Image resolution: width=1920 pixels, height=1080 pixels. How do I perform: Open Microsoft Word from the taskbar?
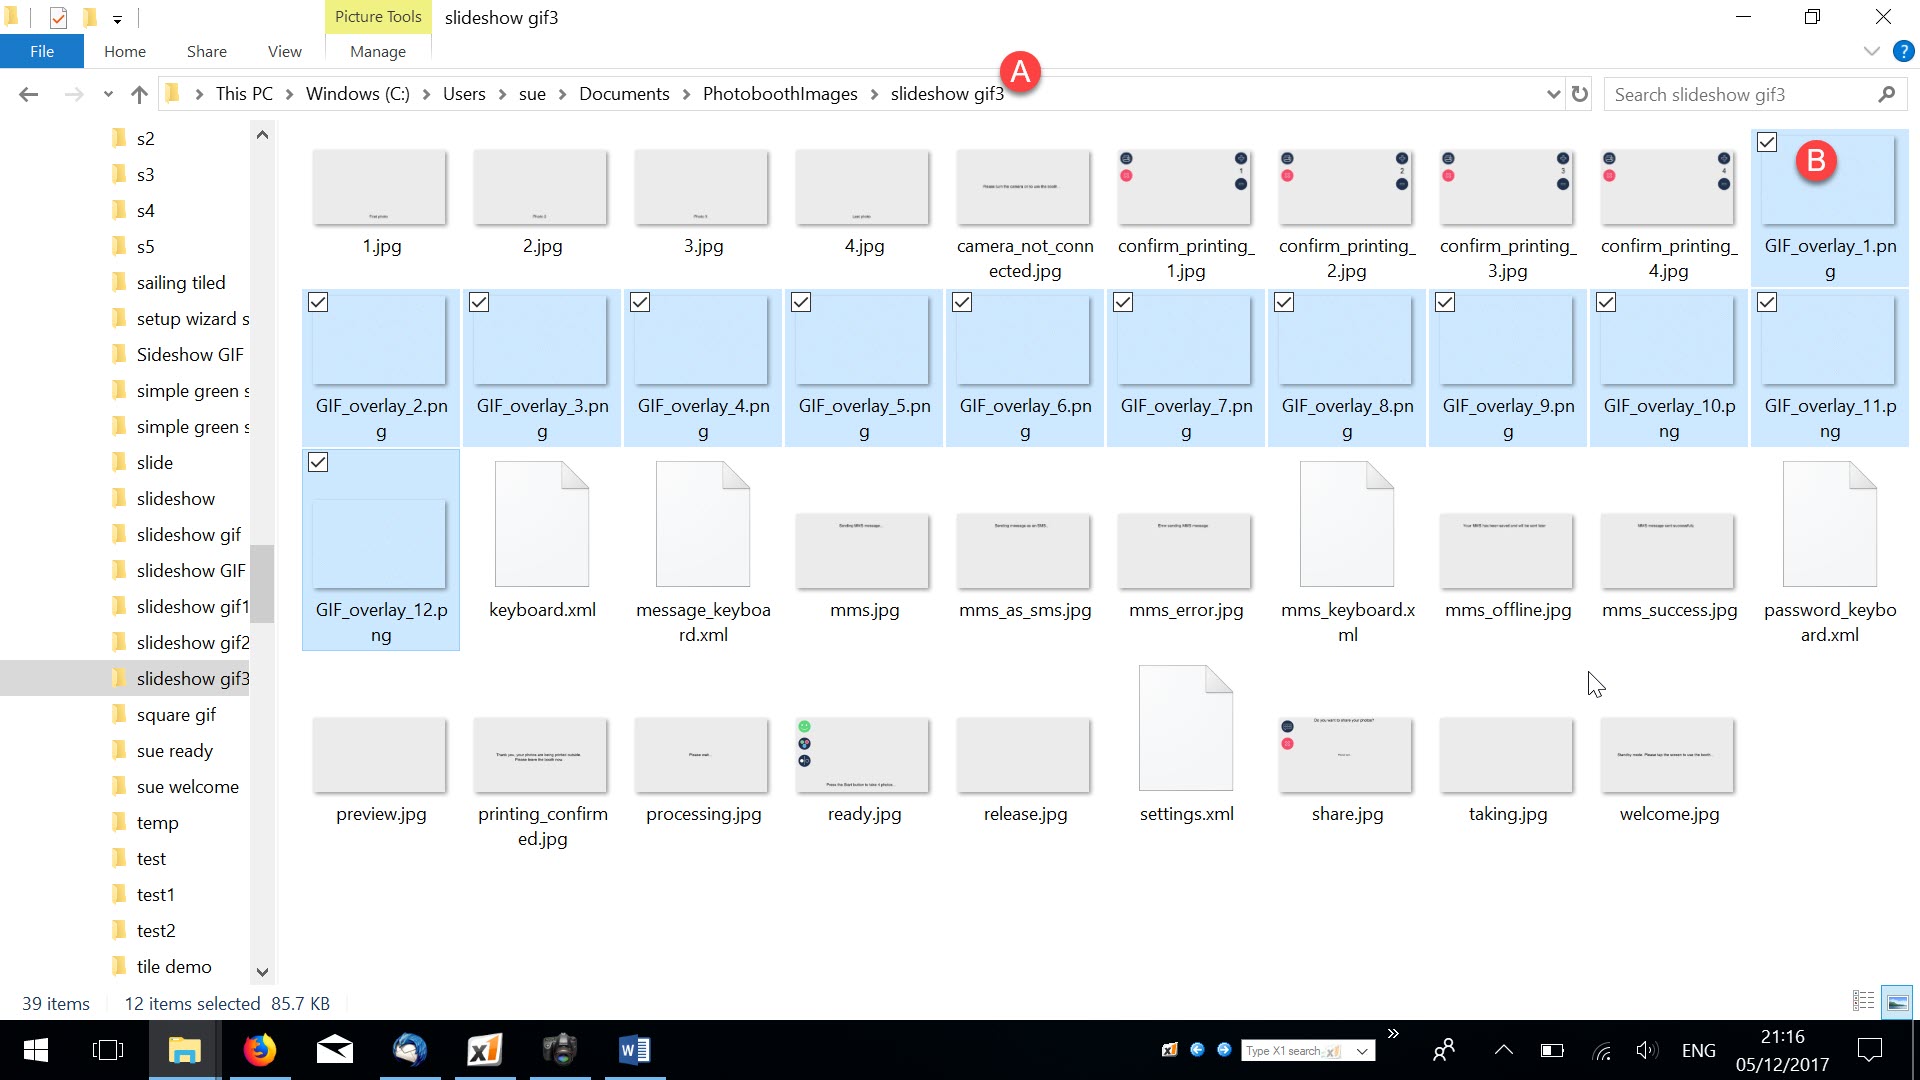[635, 1050]
